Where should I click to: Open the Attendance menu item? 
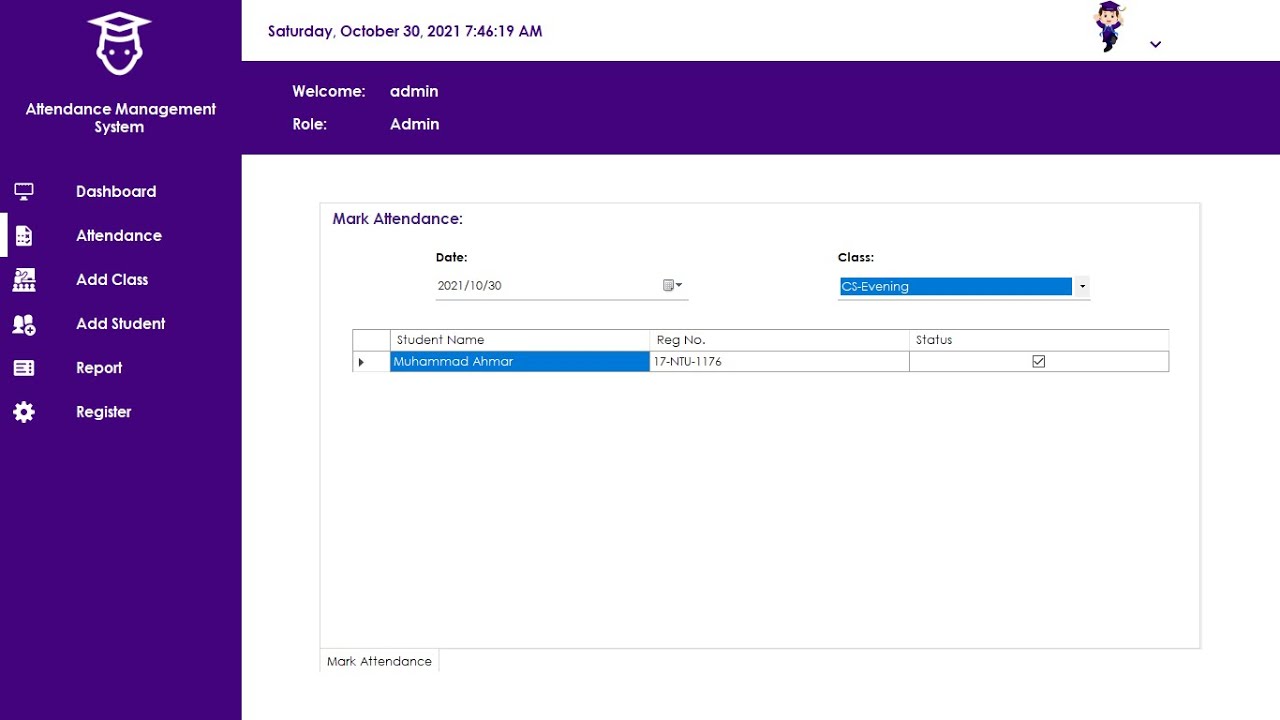pyautogui.click(x=119, y=236)
